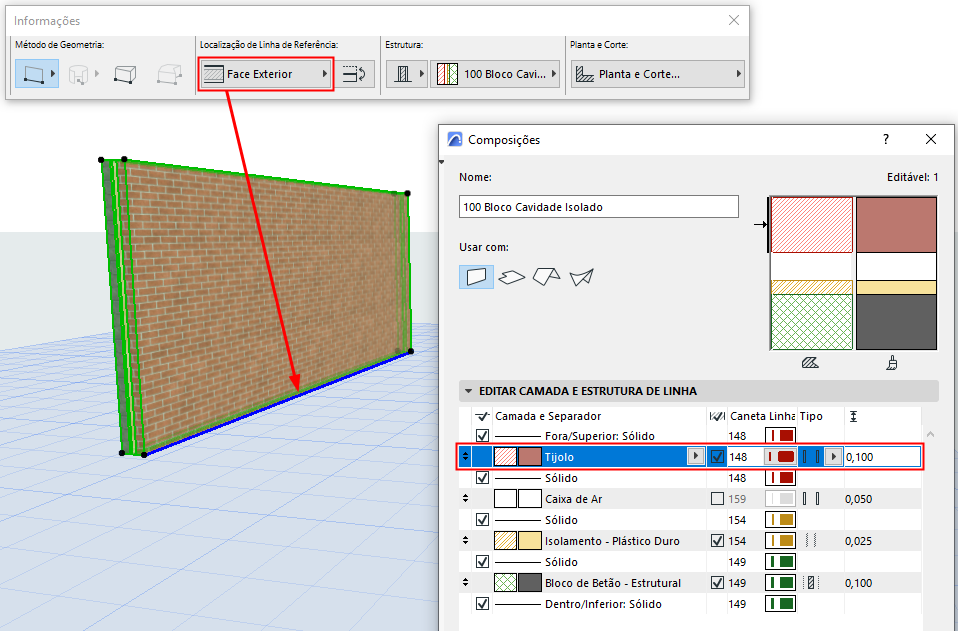Click the Tijolo surface color swatch

click(530, 457)
